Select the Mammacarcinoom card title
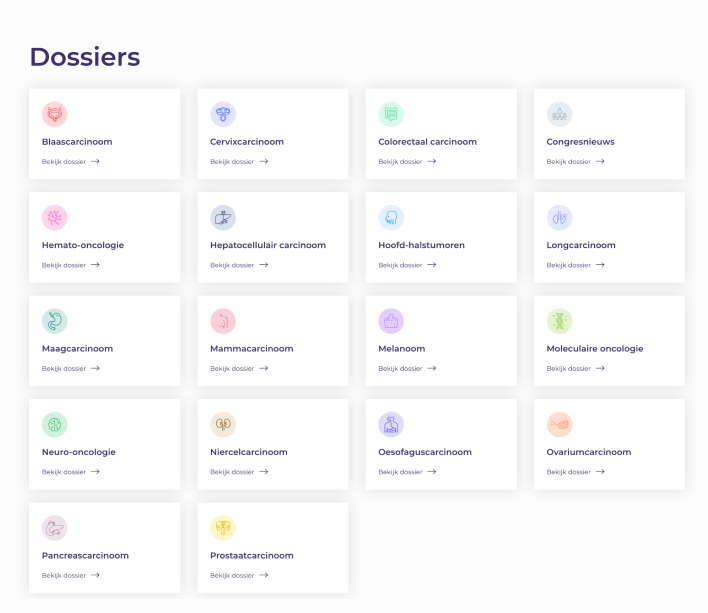Viewport: 708px width, 613px height. pyautogui.click(x=252, y=348)
